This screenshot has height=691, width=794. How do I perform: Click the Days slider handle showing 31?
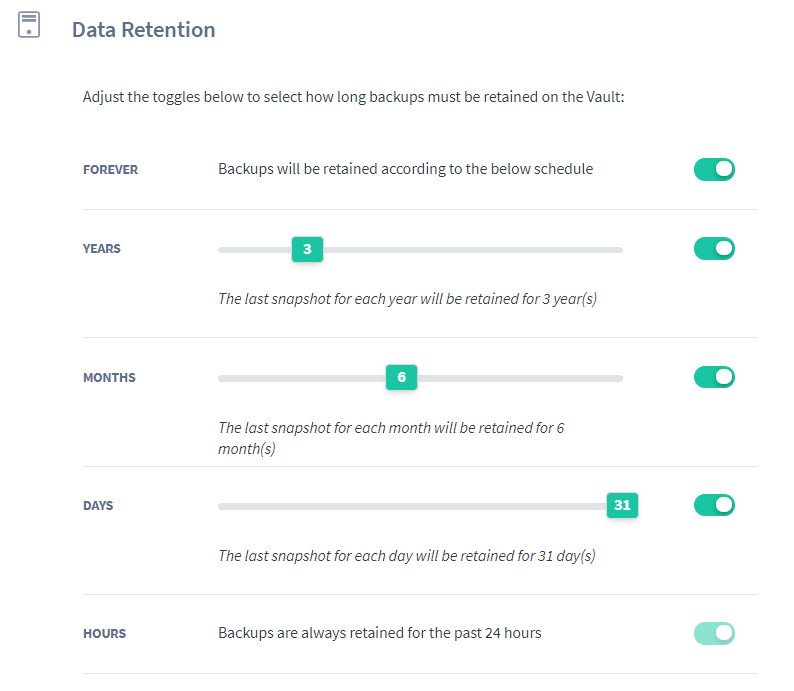(622, 505)
